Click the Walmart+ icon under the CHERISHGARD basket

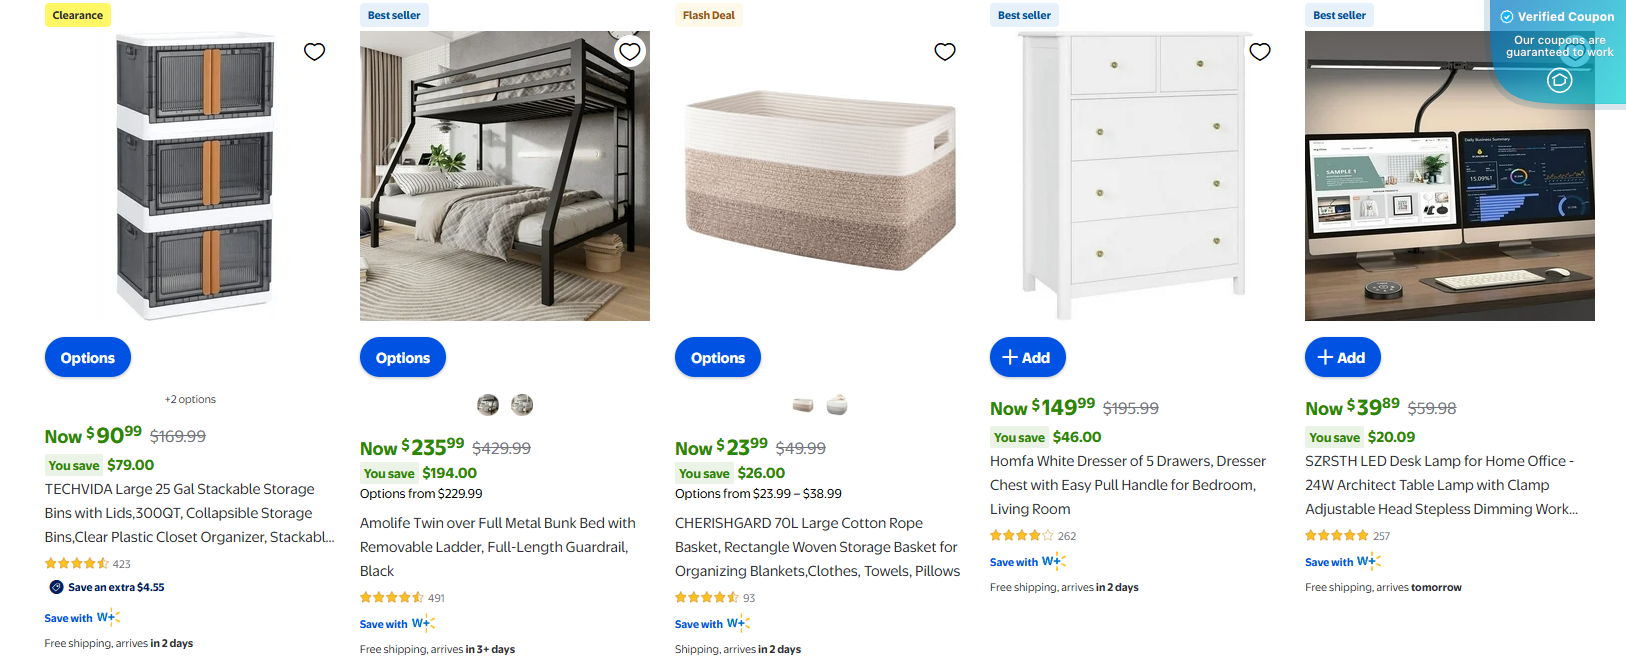[x=739, y=623]
